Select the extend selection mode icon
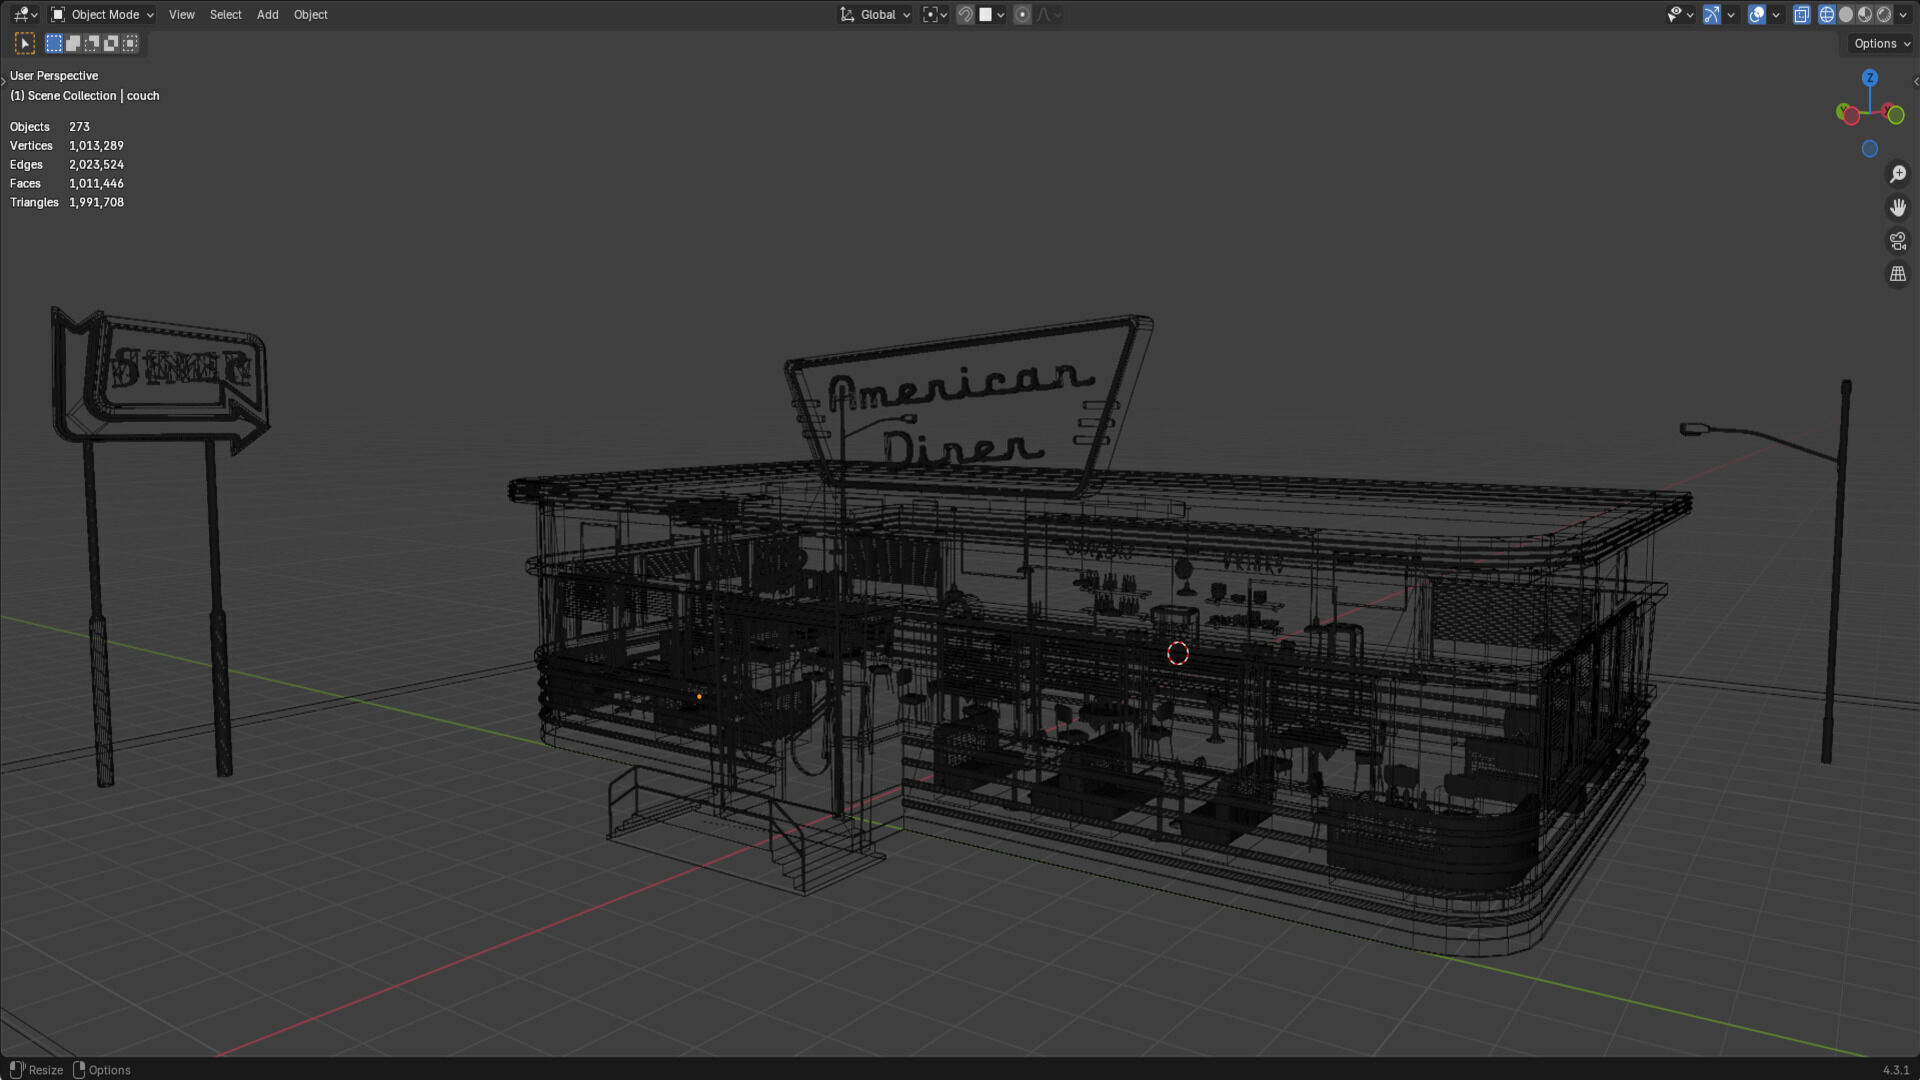Image resolution: width=1920 pixels, height=1080 pixels. [x=73, y=43]
